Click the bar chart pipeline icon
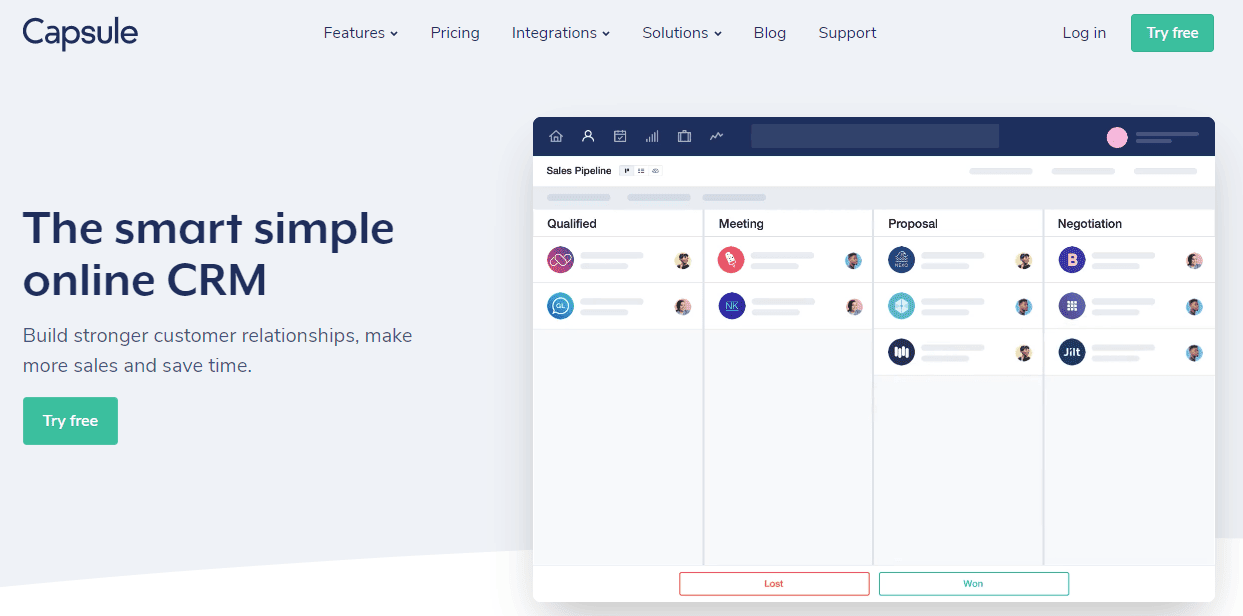The width and height of the screenshot is (1243, 616). 652,137
